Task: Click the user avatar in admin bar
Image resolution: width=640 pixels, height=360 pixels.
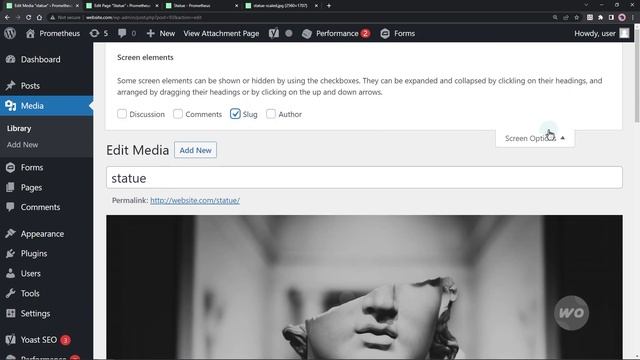Action: point(624,33)
